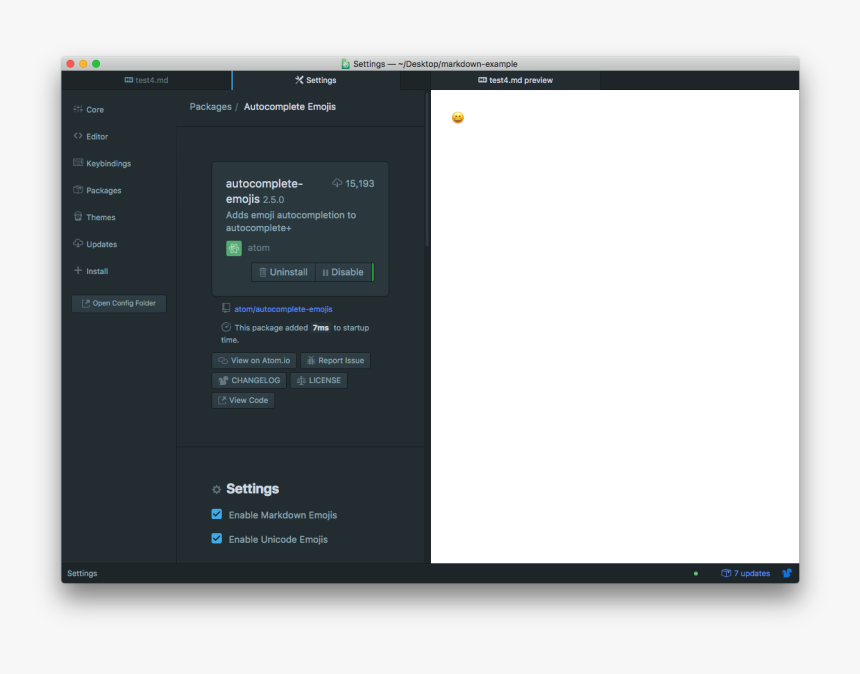Disable the autocomplete-emojis package

point(343,272)
